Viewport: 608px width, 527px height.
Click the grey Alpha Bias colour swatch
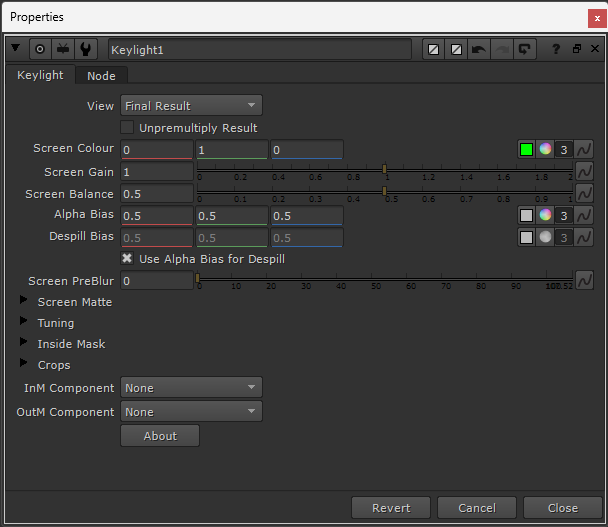pyautogui.click(x=526, y=215)
